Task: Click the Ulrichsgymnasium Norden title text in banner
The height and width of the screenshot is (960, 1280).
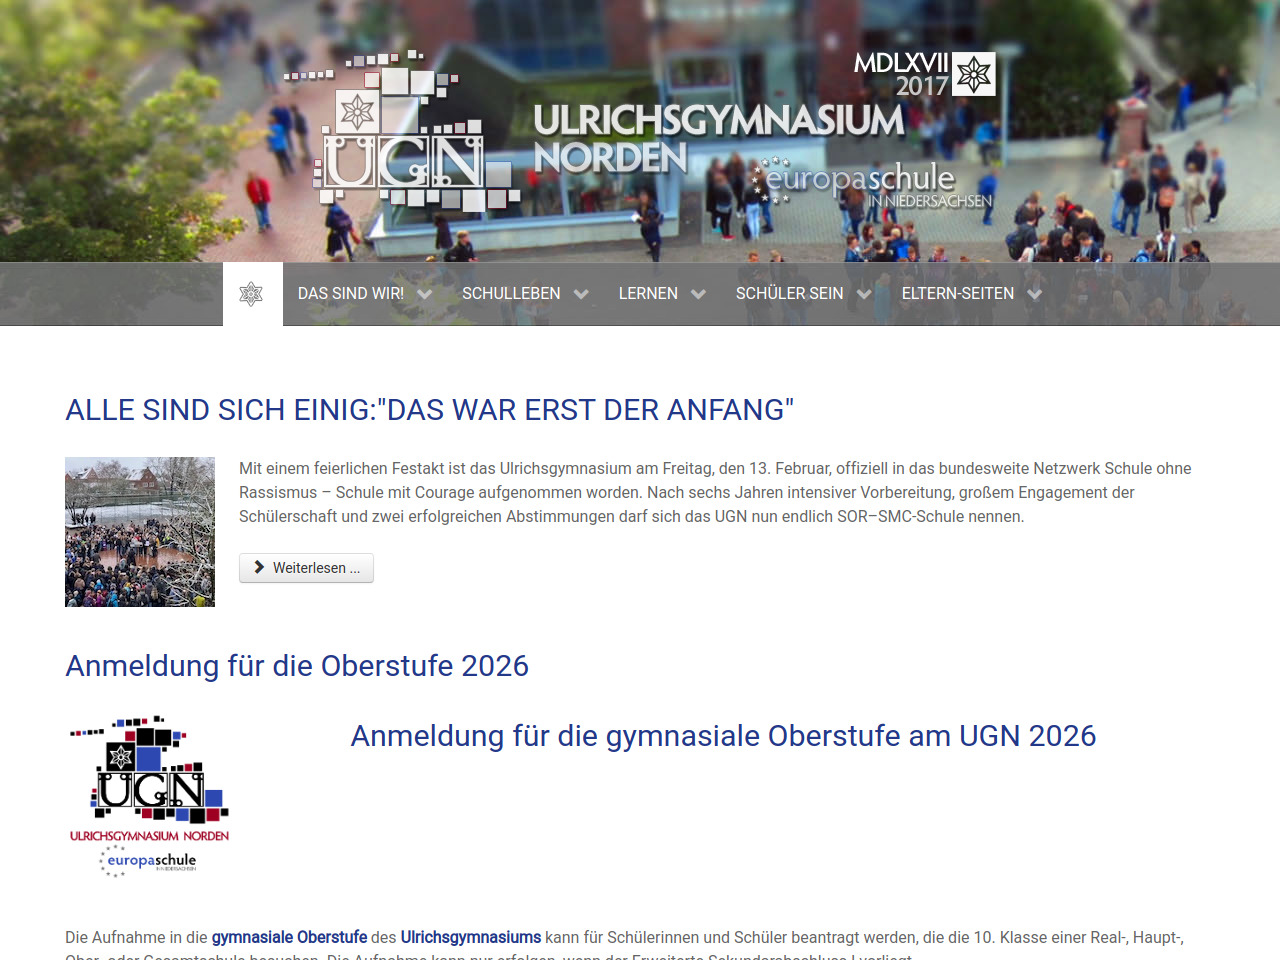Action: [717, 138]
